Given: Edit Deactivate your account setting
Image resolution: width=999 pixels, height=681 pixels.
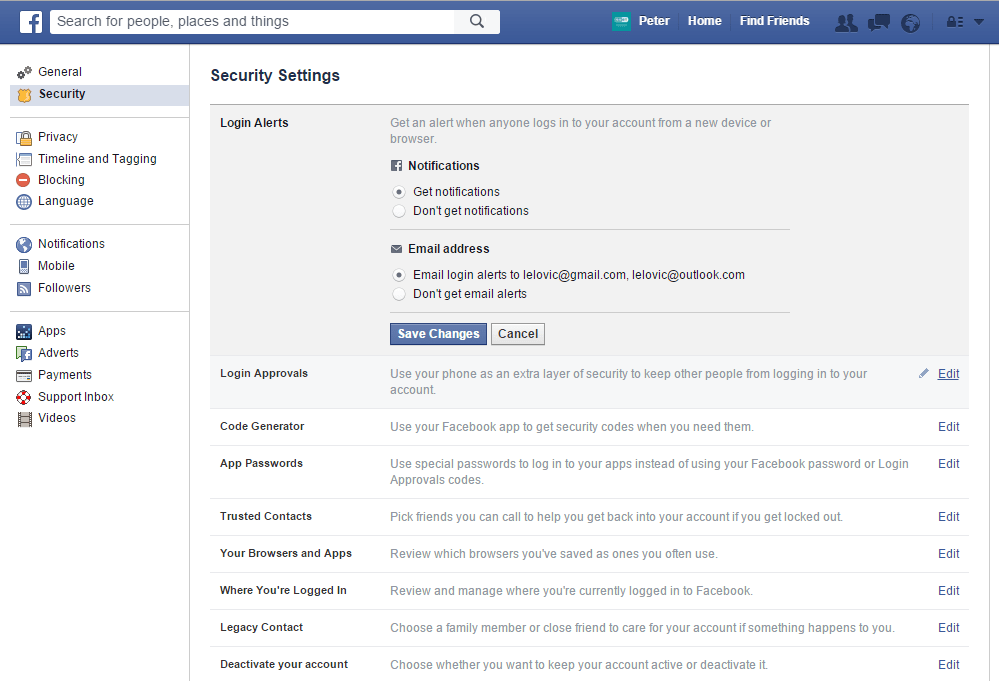Looking at the screenshot, I should tap(948, 664).
